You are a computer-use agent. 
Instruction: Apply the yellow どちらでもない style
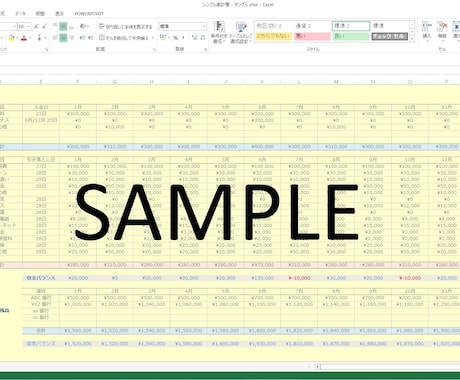point(273,36)
